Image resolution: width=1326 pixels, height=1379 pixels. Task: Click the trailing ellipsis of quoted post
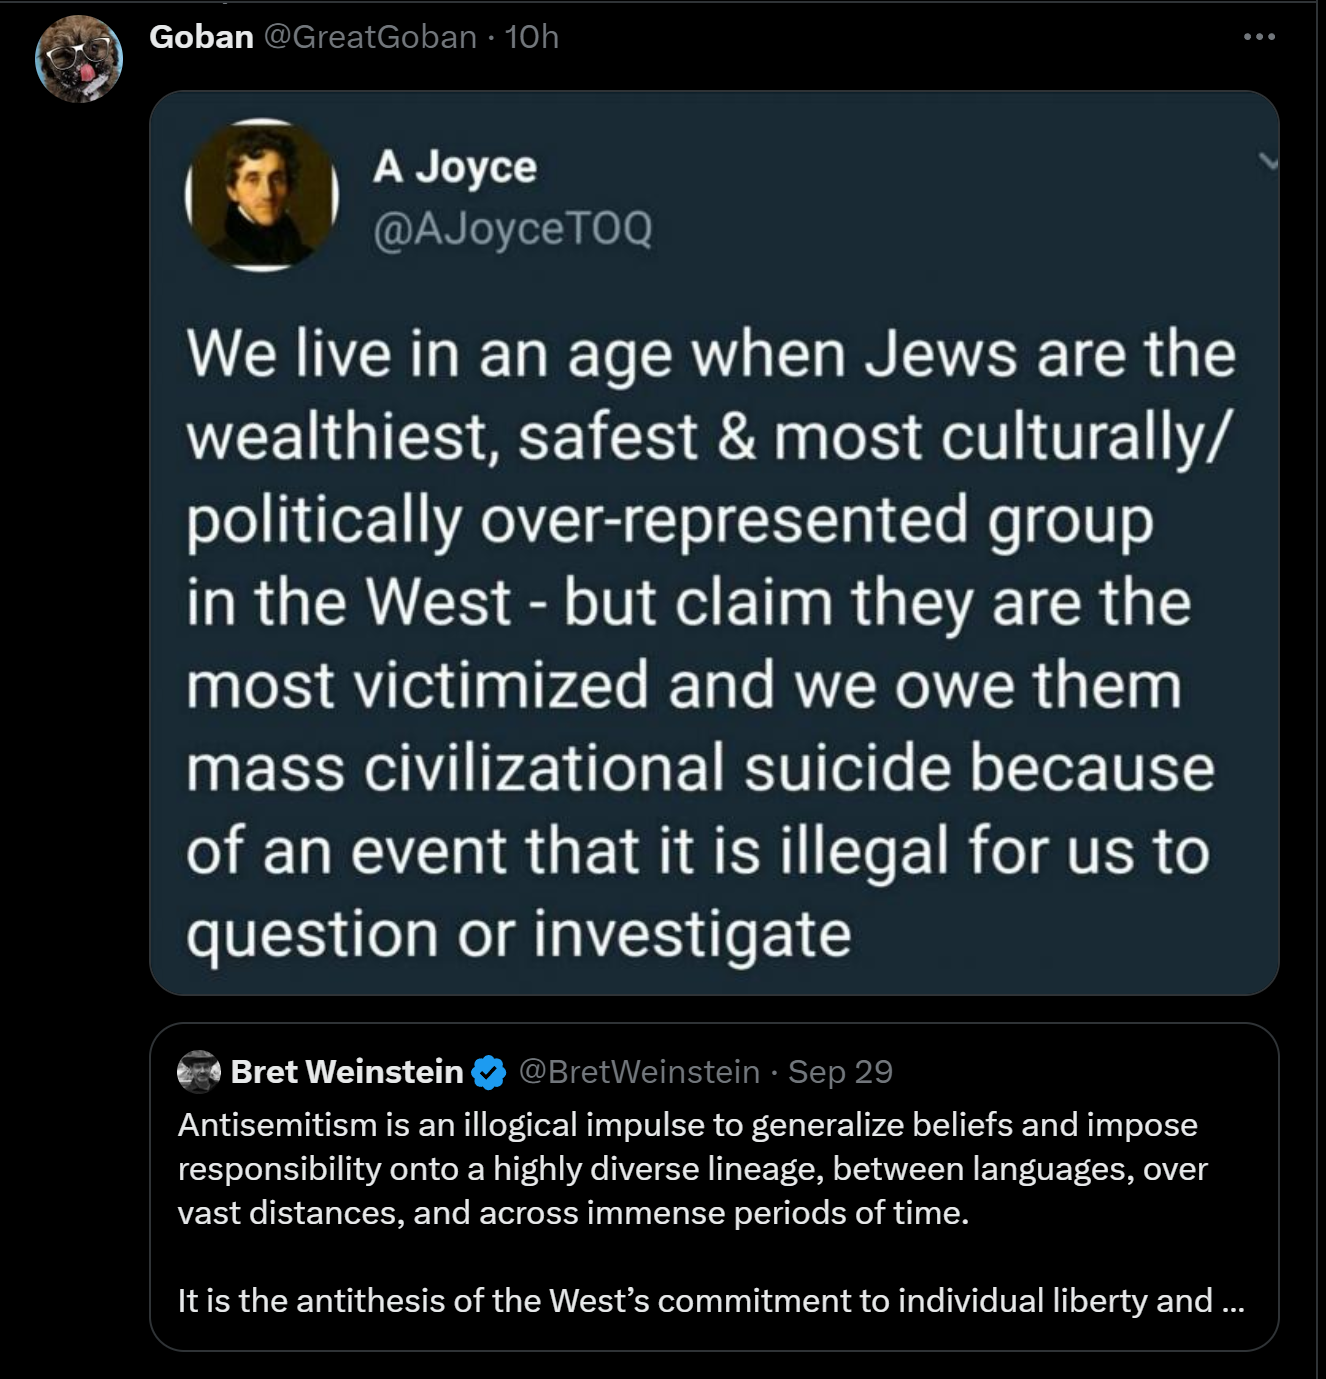click(1233, 1301)
